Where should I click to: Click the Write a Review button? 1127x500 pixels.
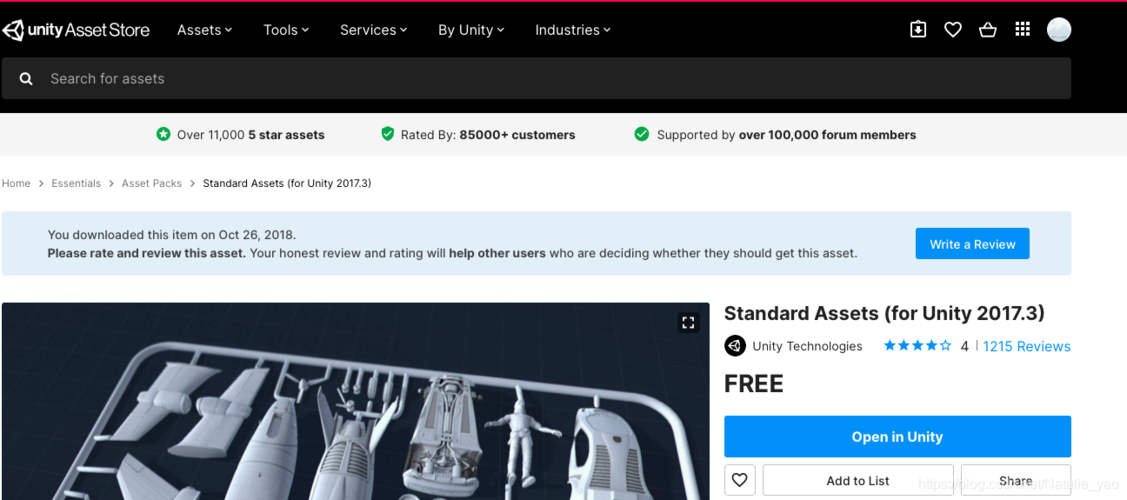972,244
